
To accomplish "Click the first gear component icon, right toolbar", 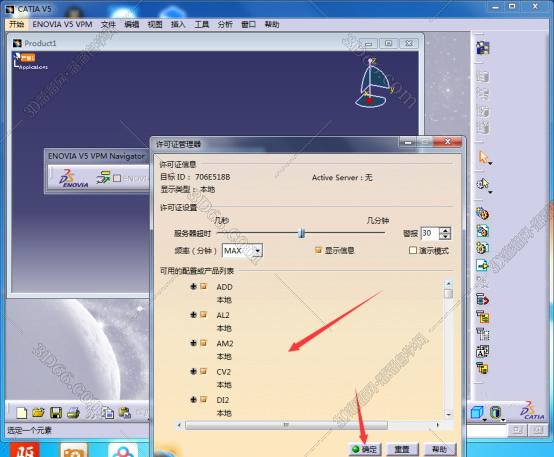I will 482,213.
